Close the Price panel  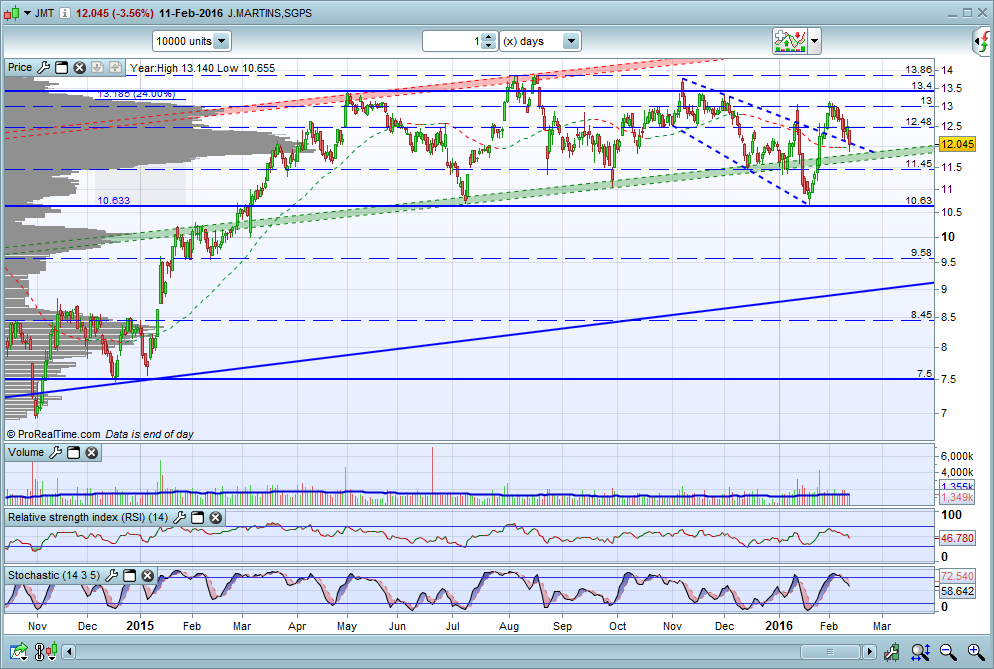[x=79, y=67]
